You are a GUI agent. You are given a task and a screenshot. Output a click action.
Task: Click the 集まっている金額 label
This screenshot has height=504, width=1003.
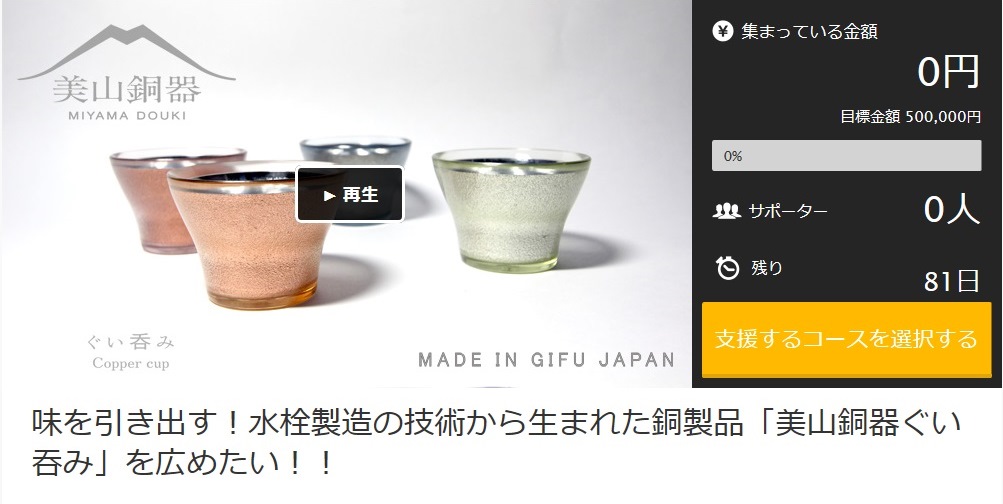(809, 31)
